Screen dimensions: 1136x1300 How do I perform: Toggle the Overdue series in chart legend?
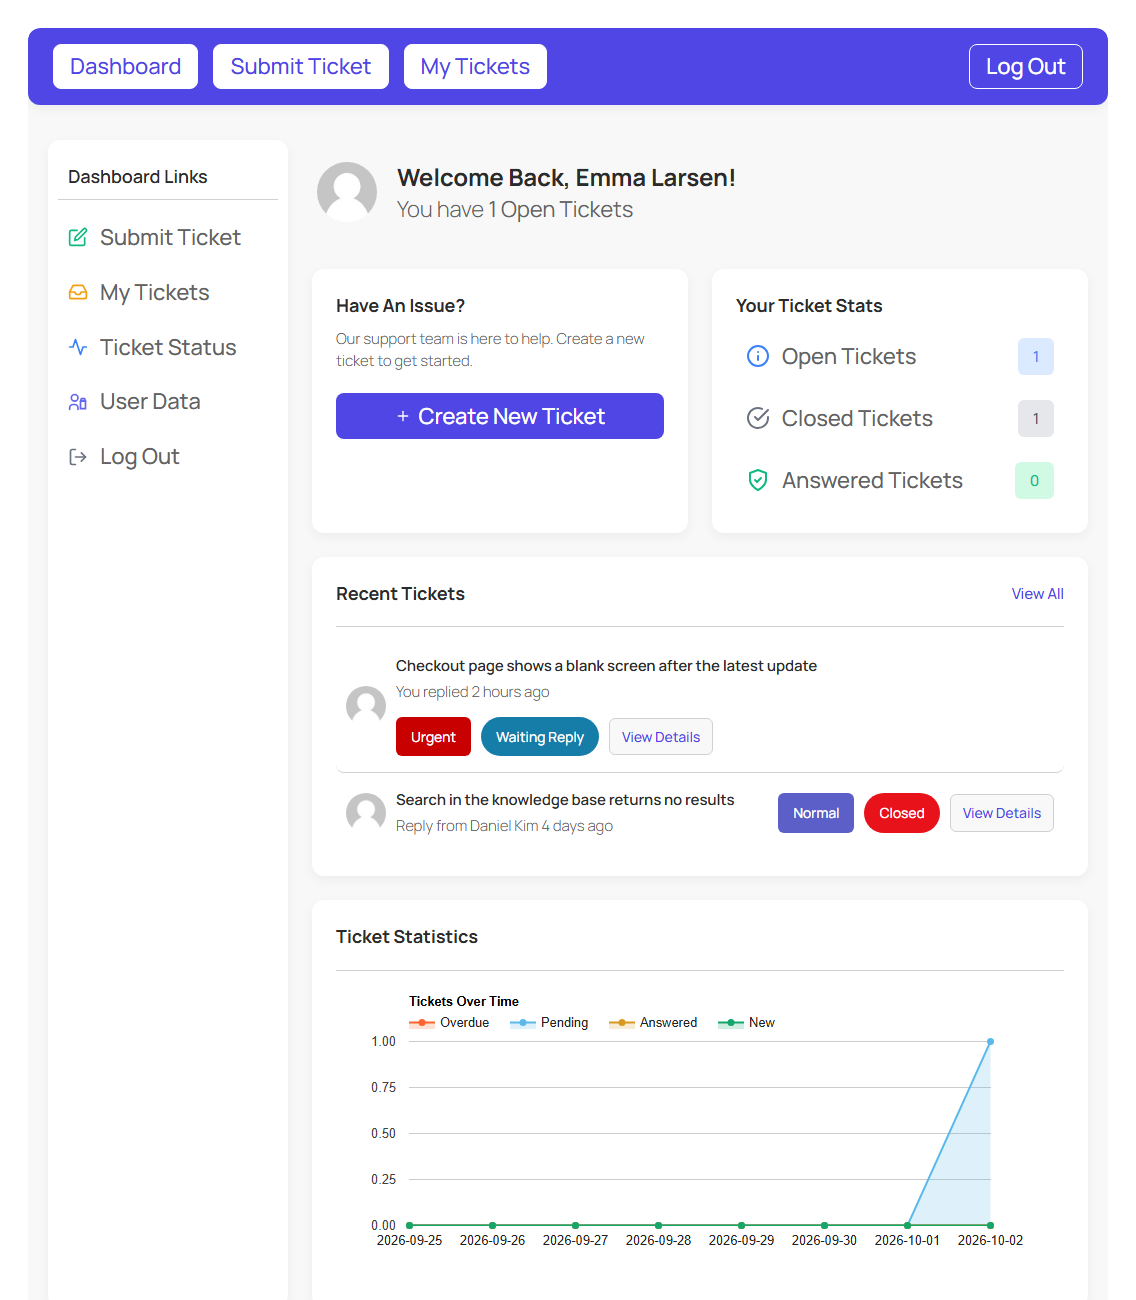point(449,1023)
